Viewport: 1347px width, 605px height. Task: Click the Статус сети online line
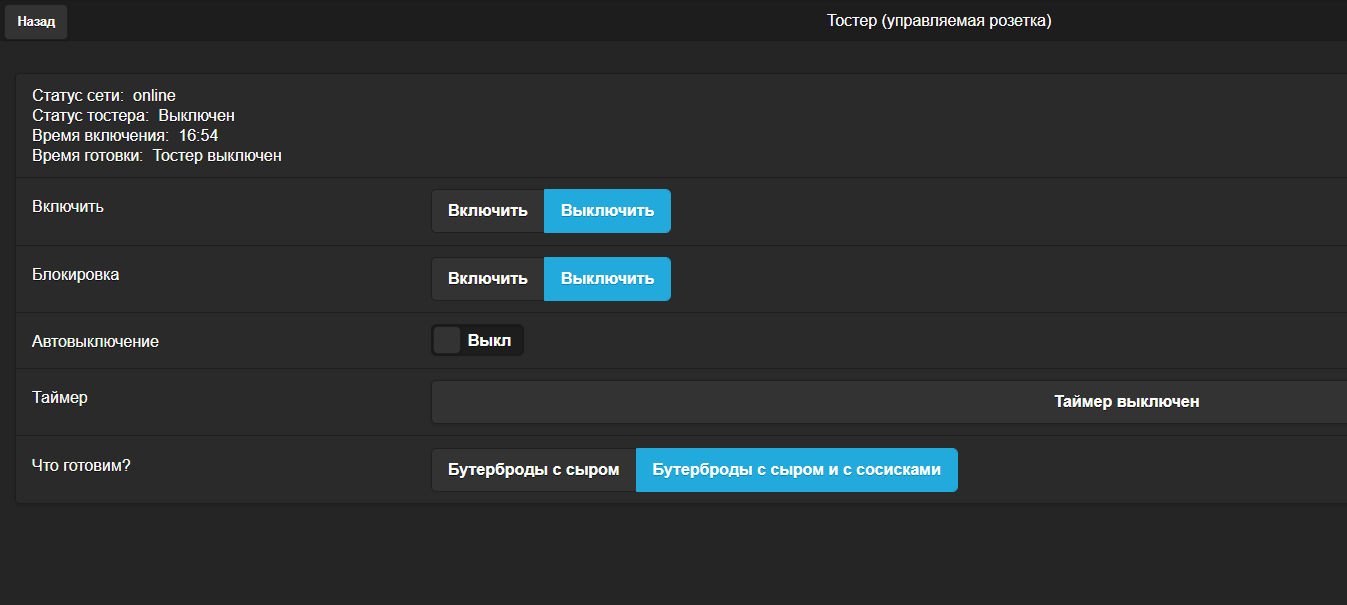click(x=104, y=96)
